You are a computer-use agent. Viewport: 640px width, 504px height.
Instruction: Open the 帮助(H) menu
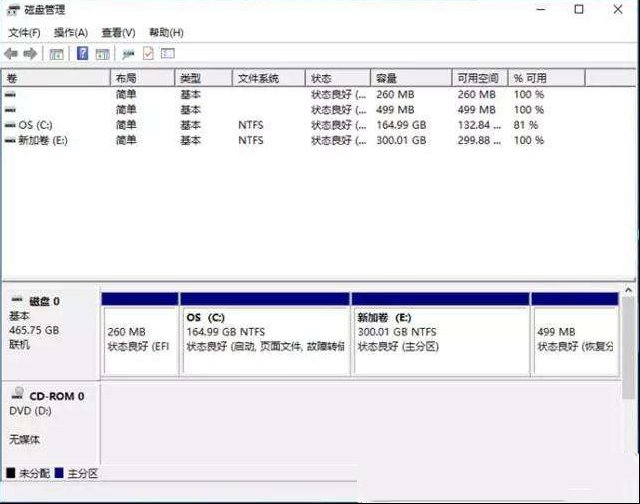point(166,33)
